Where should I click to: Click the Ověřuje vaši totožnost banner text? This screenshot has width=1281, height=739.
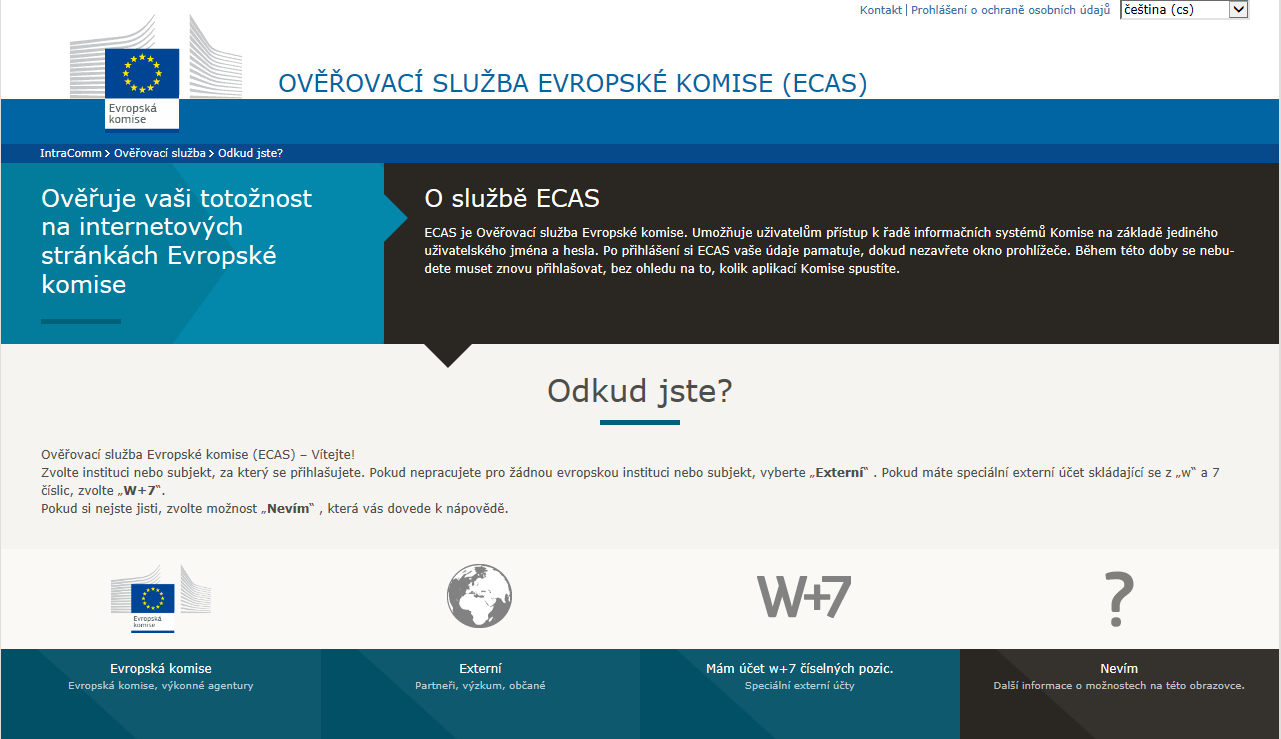pos(177,241)
